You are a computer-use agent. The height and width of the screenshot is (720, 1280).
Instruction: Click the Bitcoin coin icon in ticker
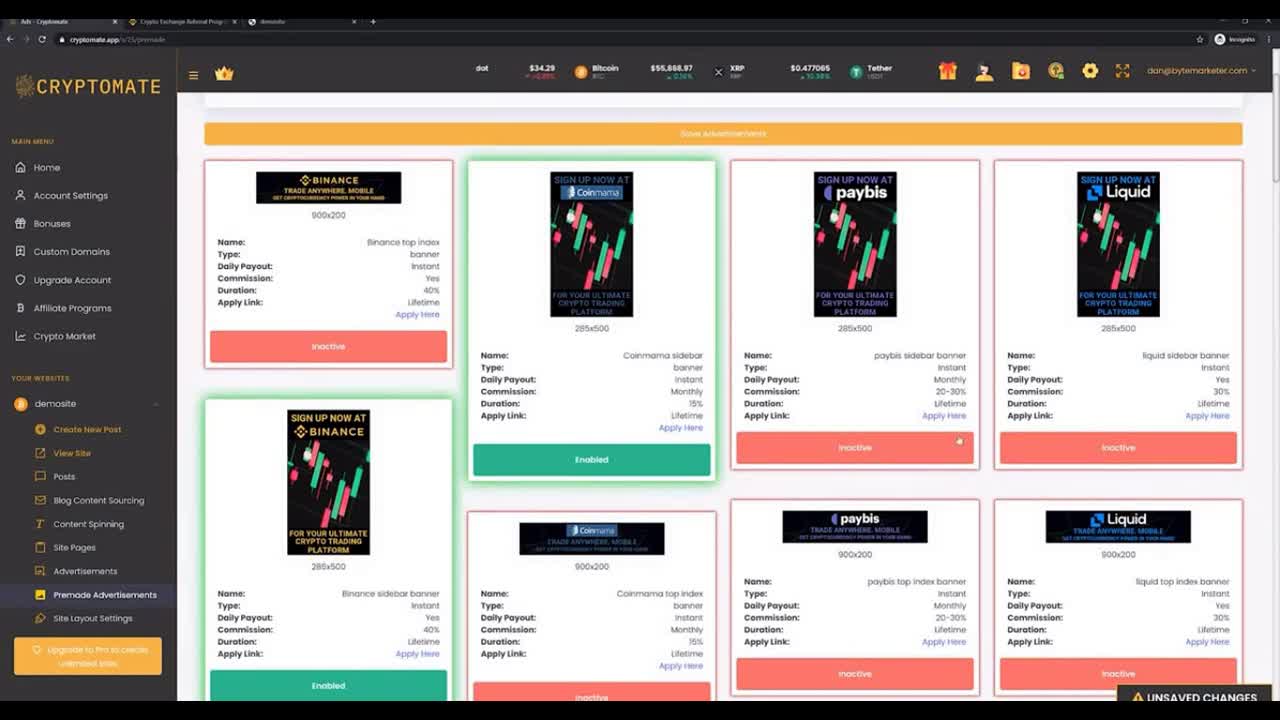(581, 72)
